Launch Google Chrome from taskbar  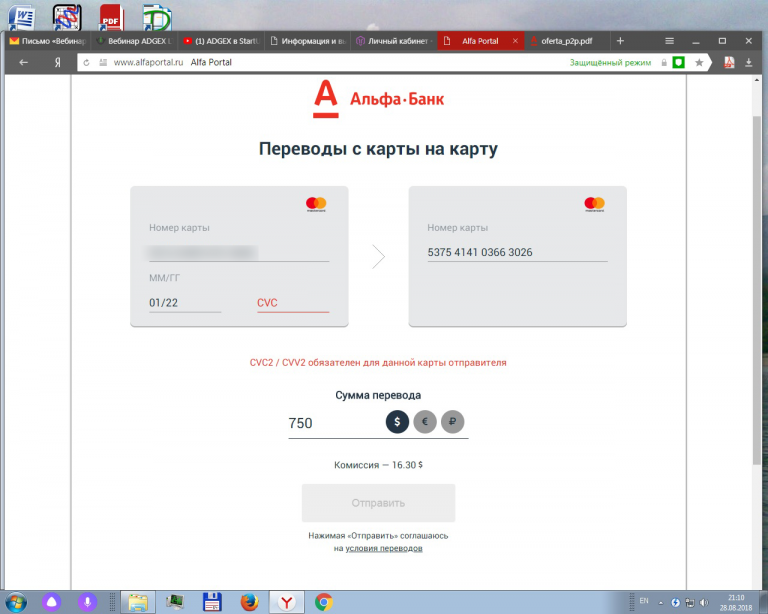[324, 602]
